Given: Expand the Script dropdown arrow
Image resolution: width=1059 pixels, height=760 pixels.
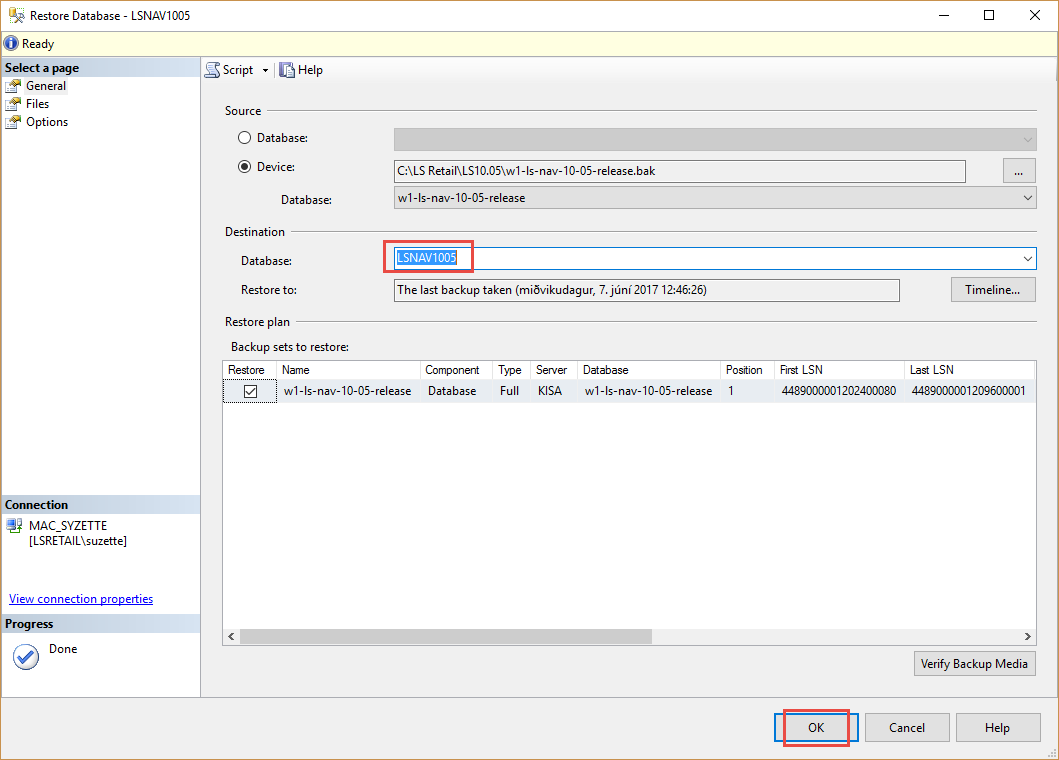Looking at the screenshot, I should coord(265,70).
